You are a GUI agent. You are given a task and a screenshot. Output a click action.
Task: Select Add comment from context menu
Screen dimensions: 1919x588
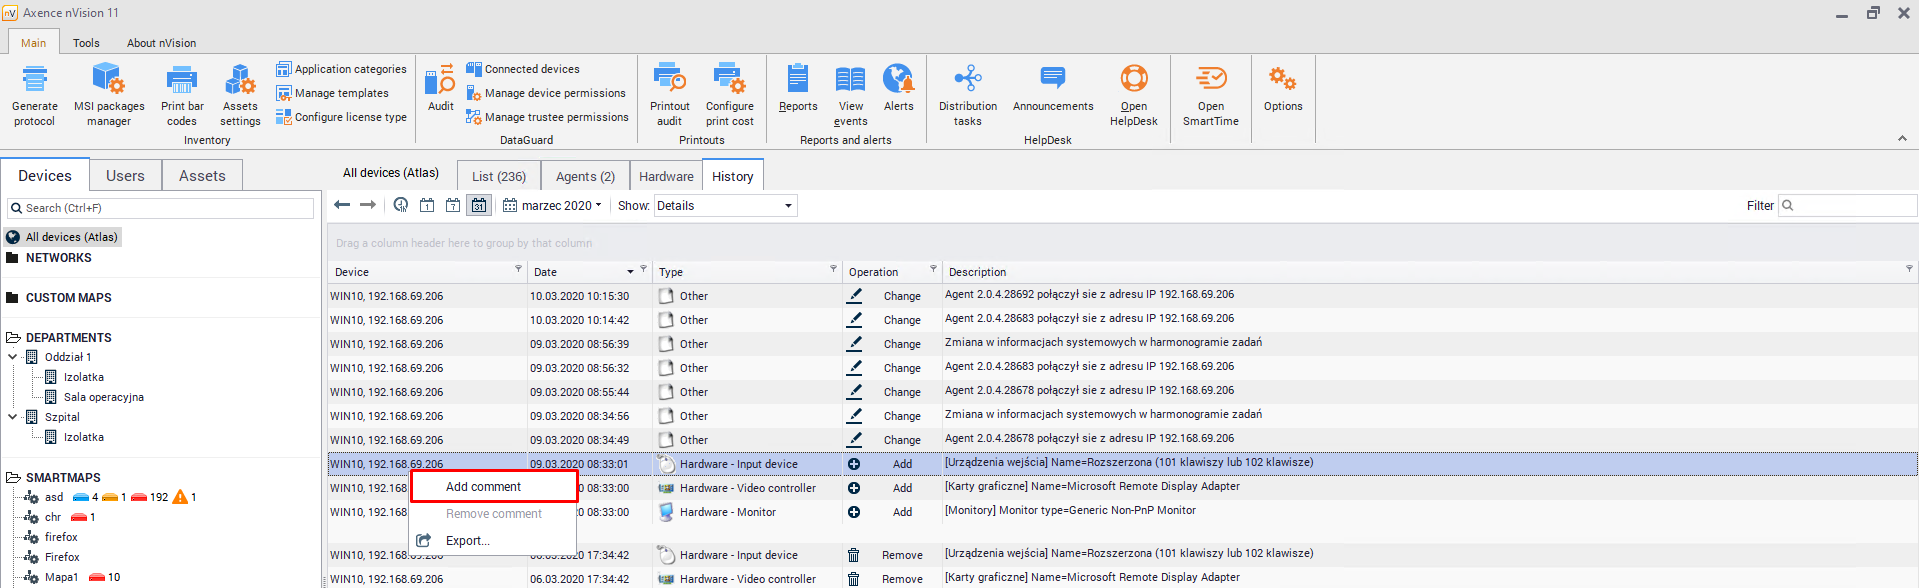pos(484,487)
